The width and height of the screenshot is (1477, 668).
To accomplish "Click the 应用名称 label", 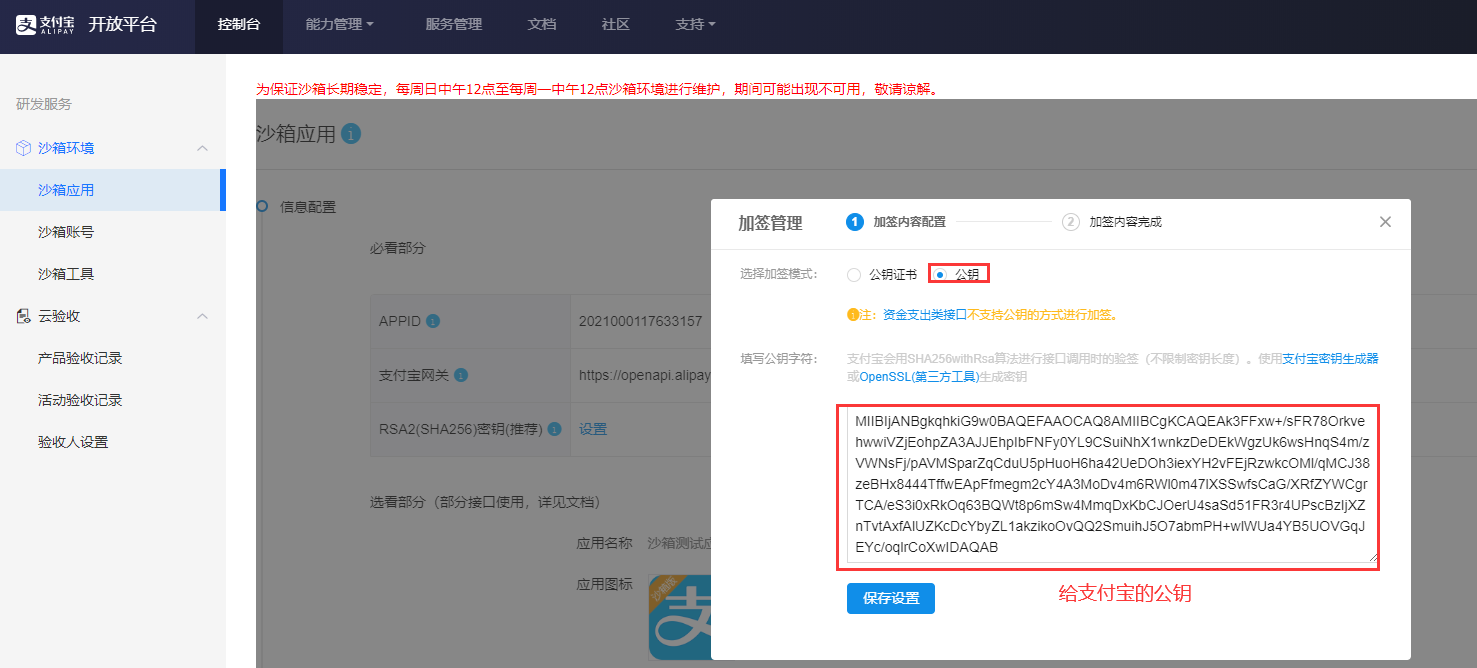I will click(x=604, y=543).
